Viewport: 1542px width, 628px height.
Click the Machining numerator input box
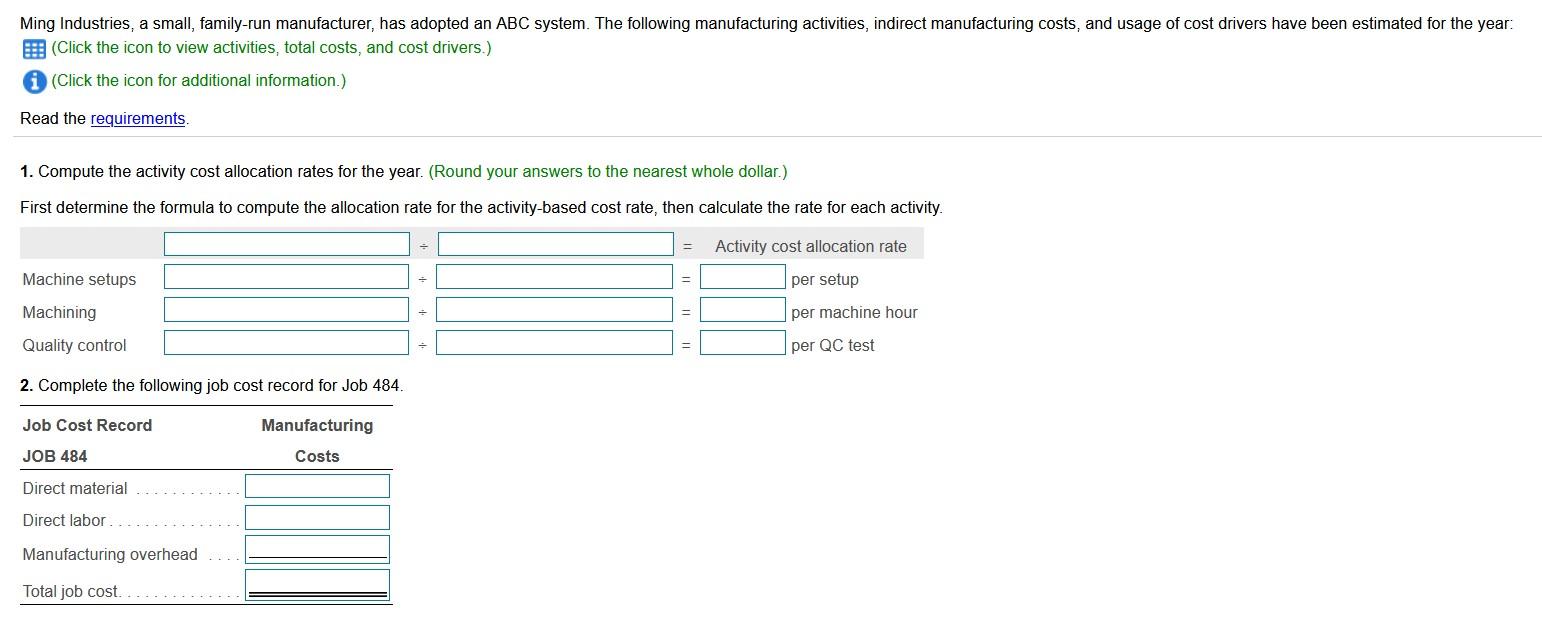[285, 309]
